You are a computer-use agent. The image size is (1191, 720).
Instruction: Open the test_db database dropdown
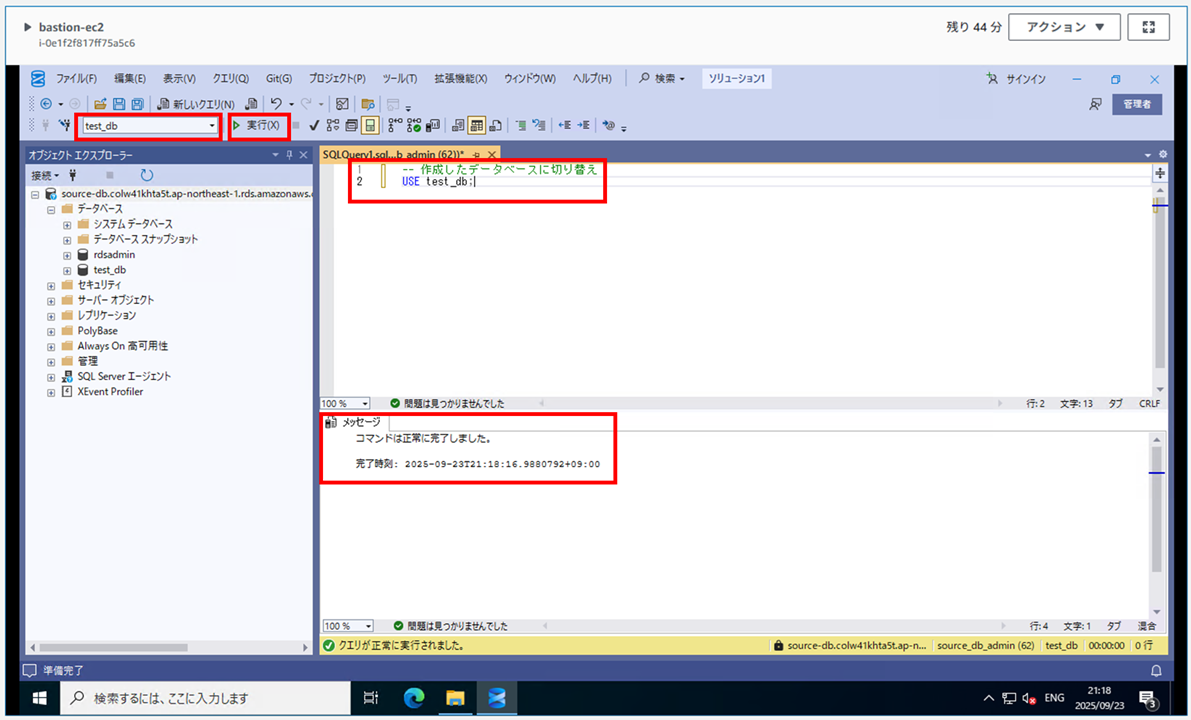click(x=212, y=126)
